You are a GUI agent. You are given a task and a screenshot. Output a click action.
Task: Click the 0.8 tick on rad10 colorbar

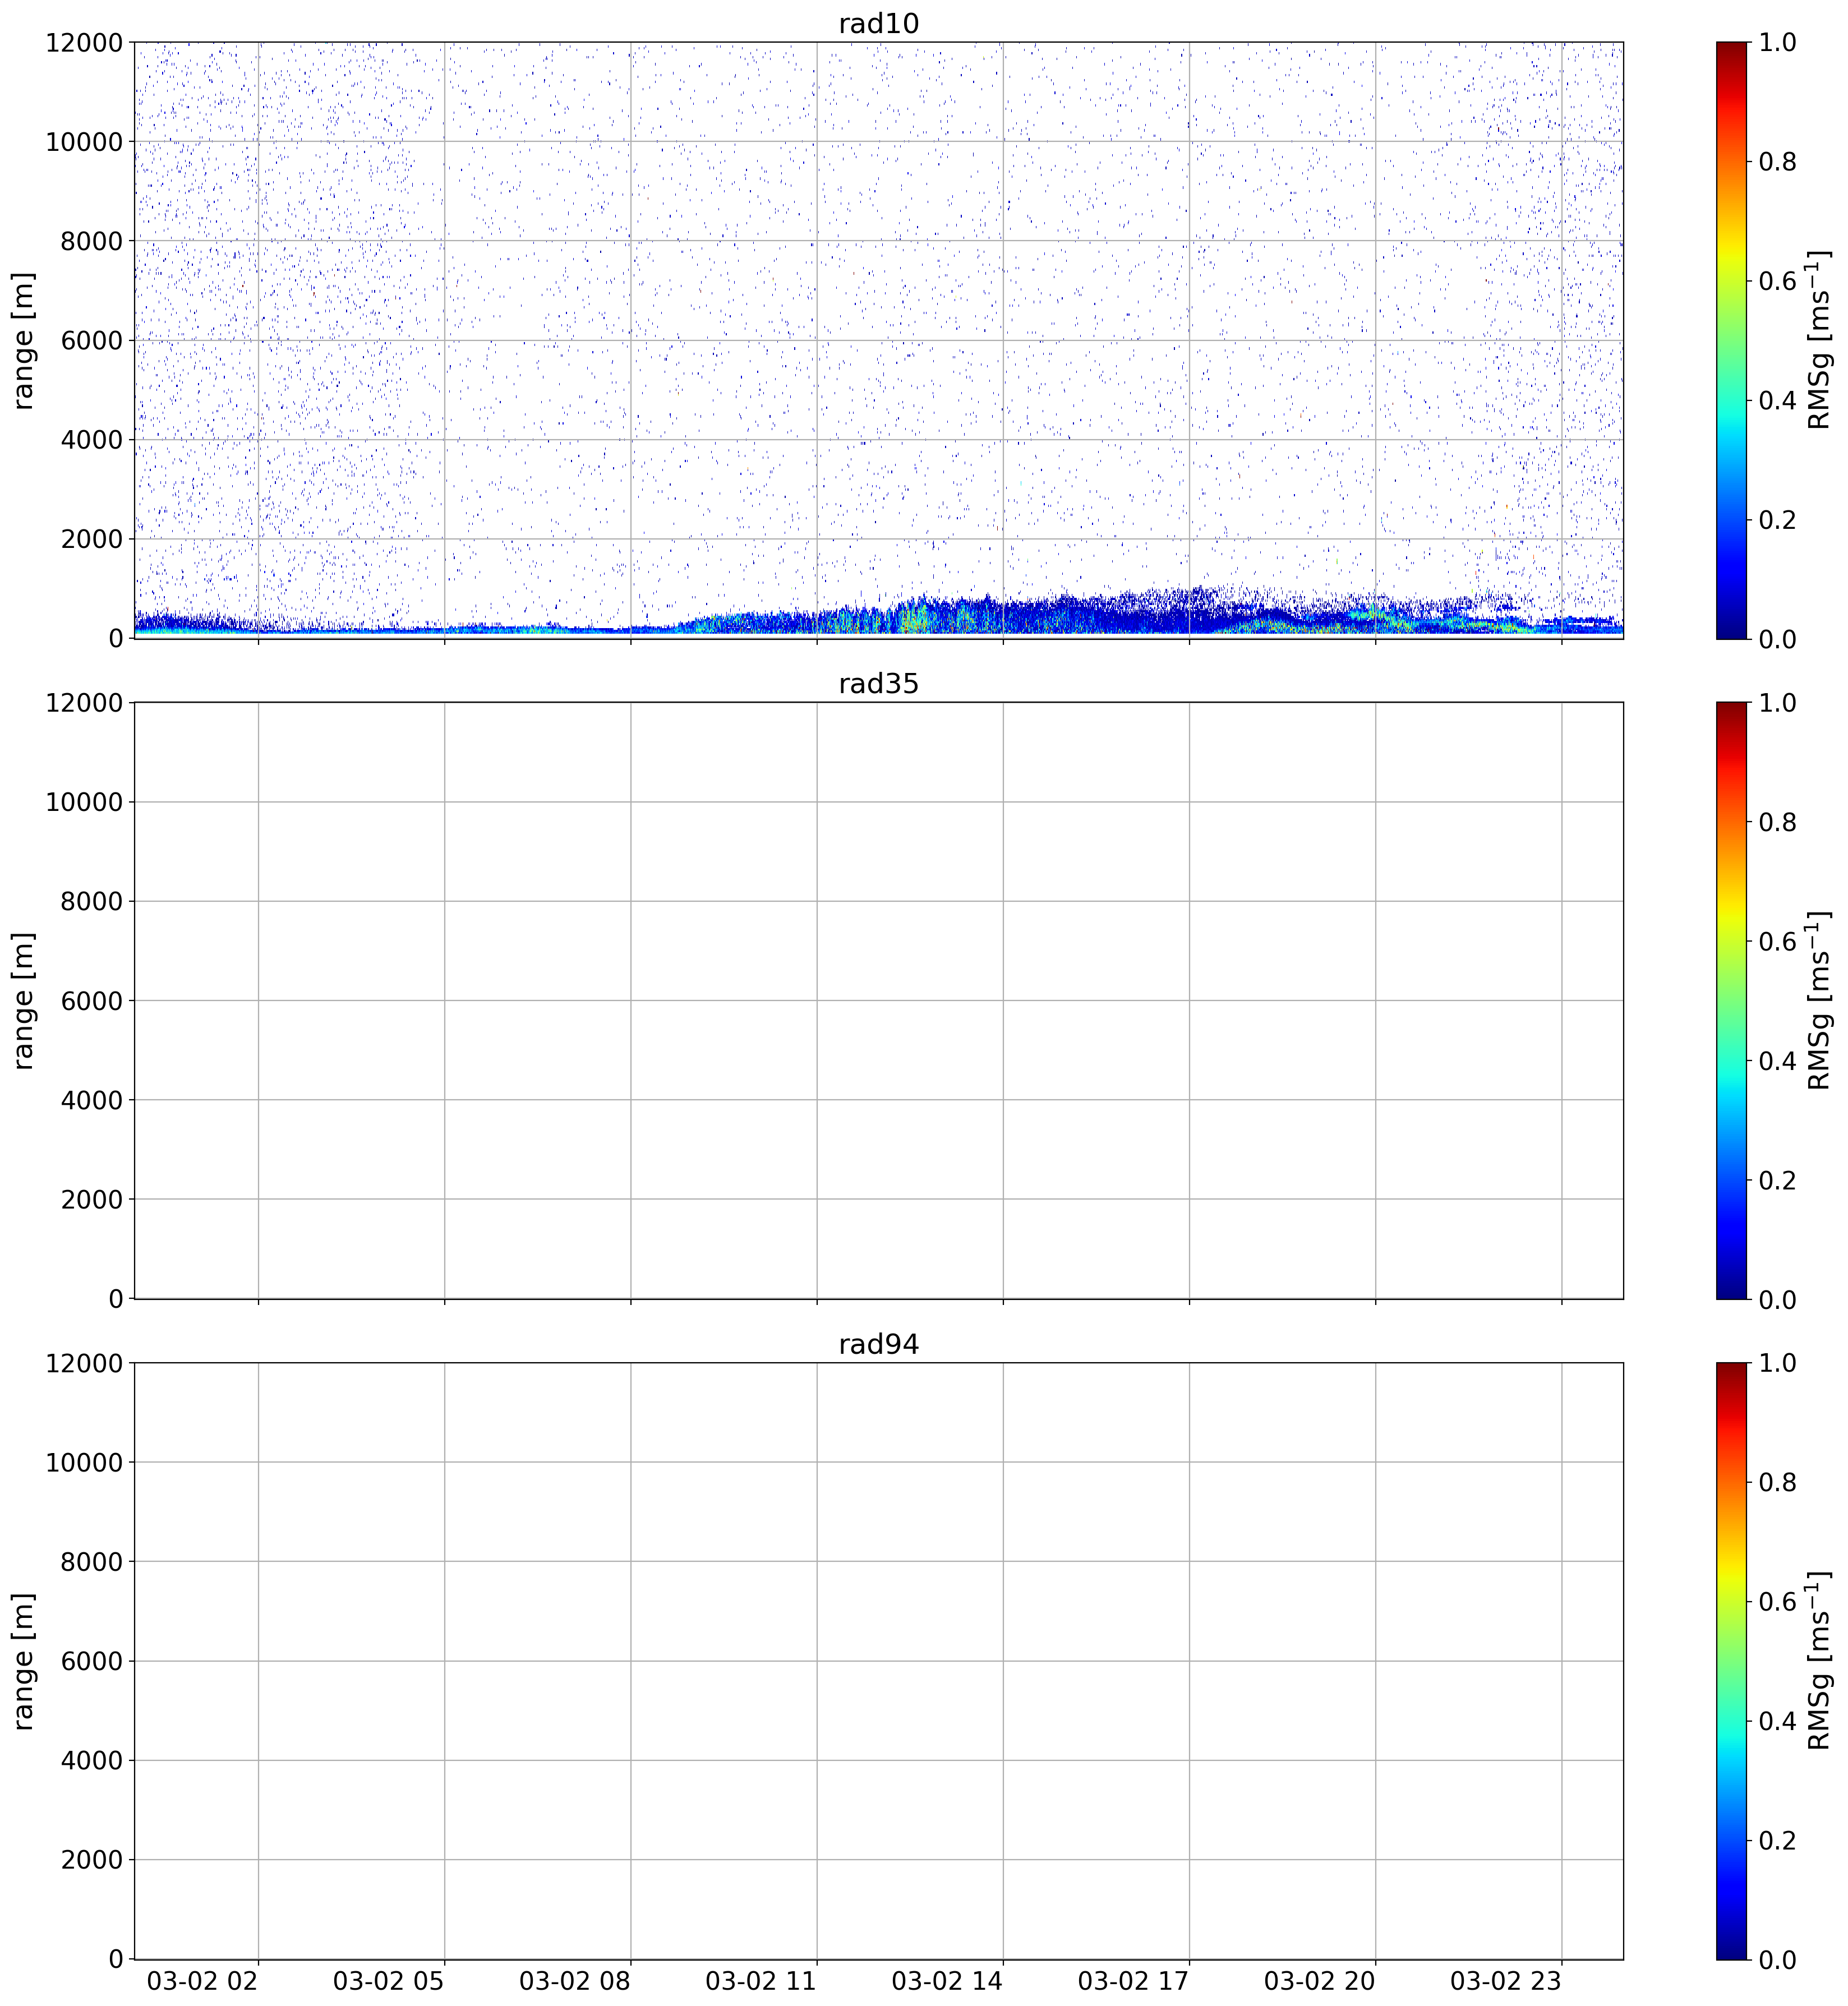pos(1777,161)
